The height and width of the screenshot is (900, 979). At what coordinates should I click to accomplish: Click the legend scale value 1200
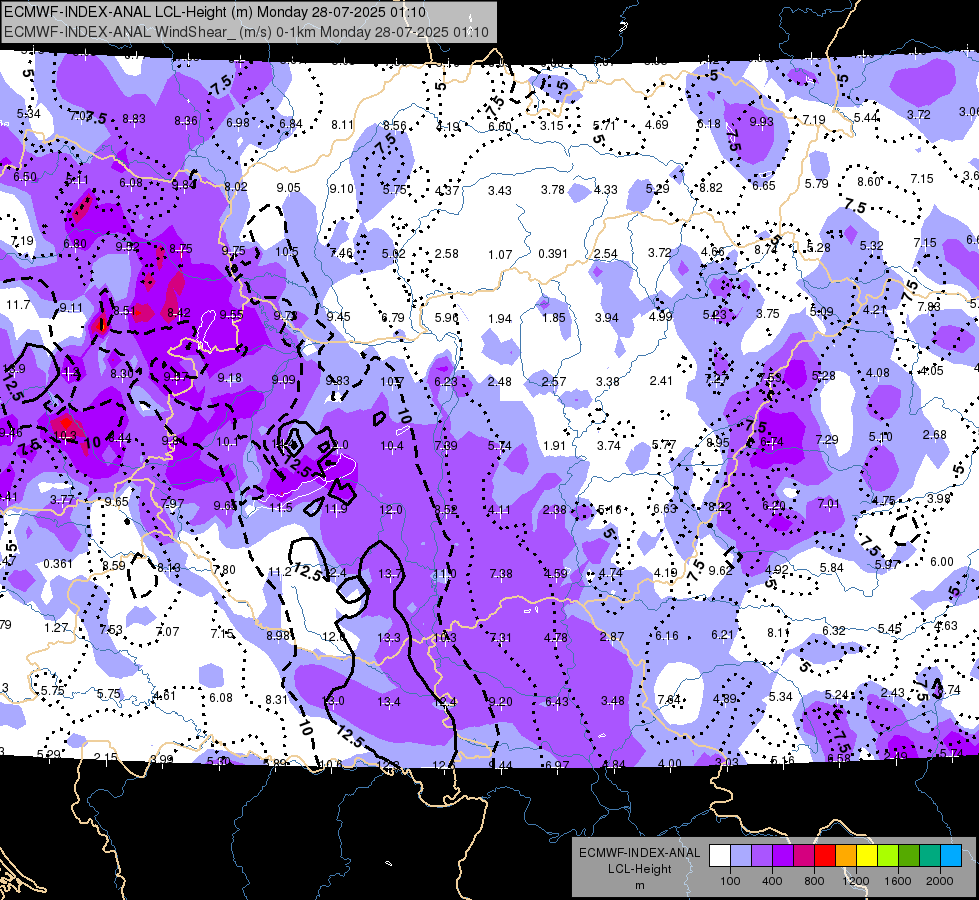(x=856, y=881)
